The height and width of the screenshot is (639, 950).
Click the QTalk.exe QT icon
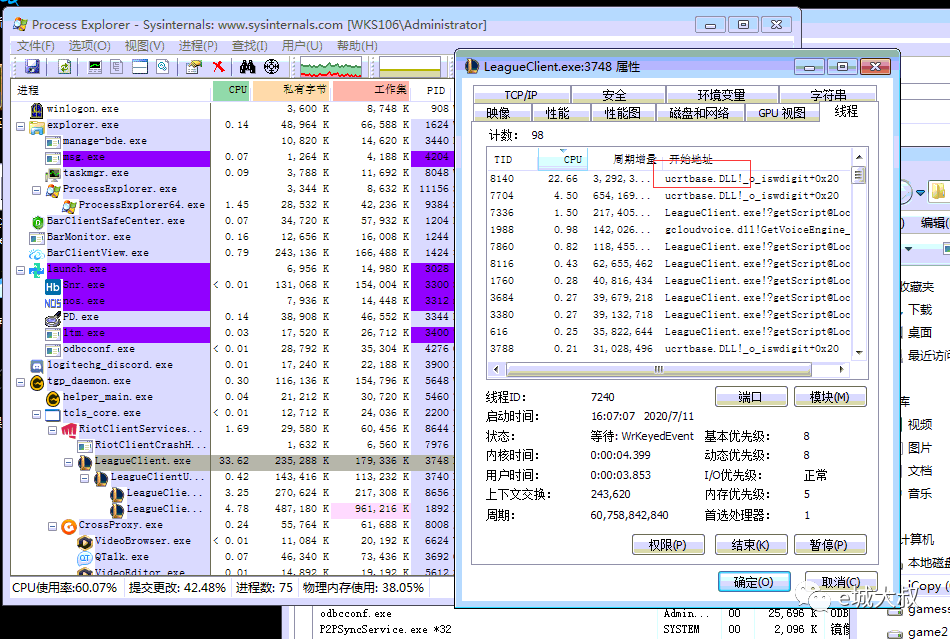point(85,557)
